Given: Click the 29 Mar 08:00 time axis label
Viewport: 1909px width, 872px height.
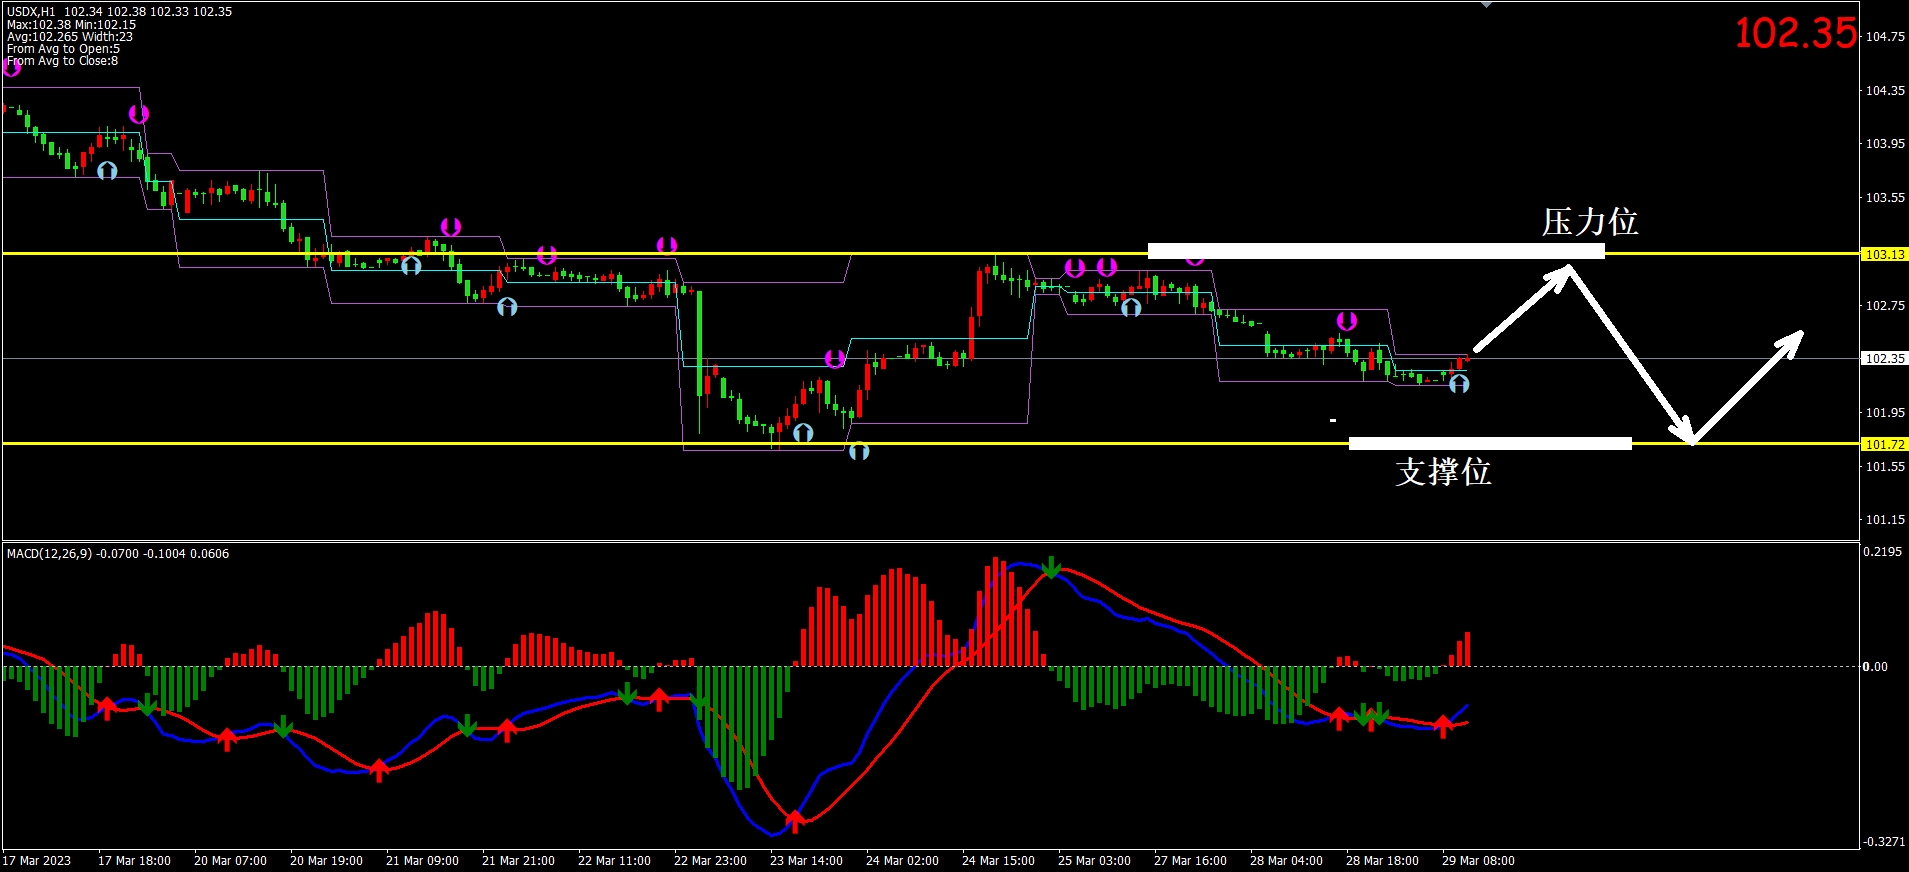Looking at the screenshot, I should tap(1477, 861).
